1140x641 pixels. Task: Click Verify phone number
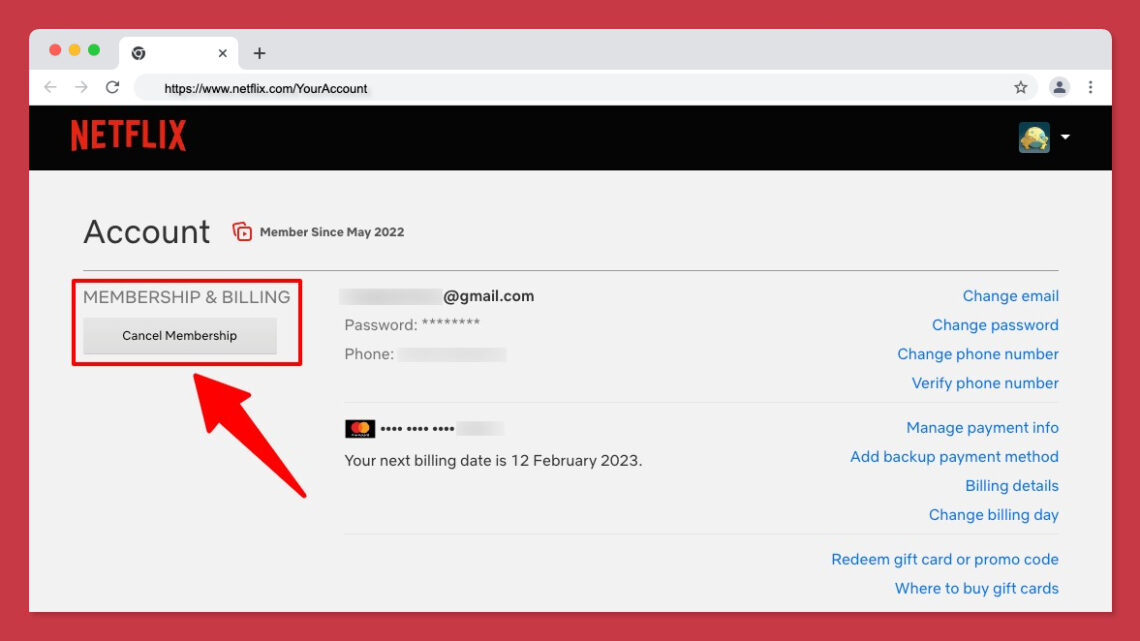(984, 383)
